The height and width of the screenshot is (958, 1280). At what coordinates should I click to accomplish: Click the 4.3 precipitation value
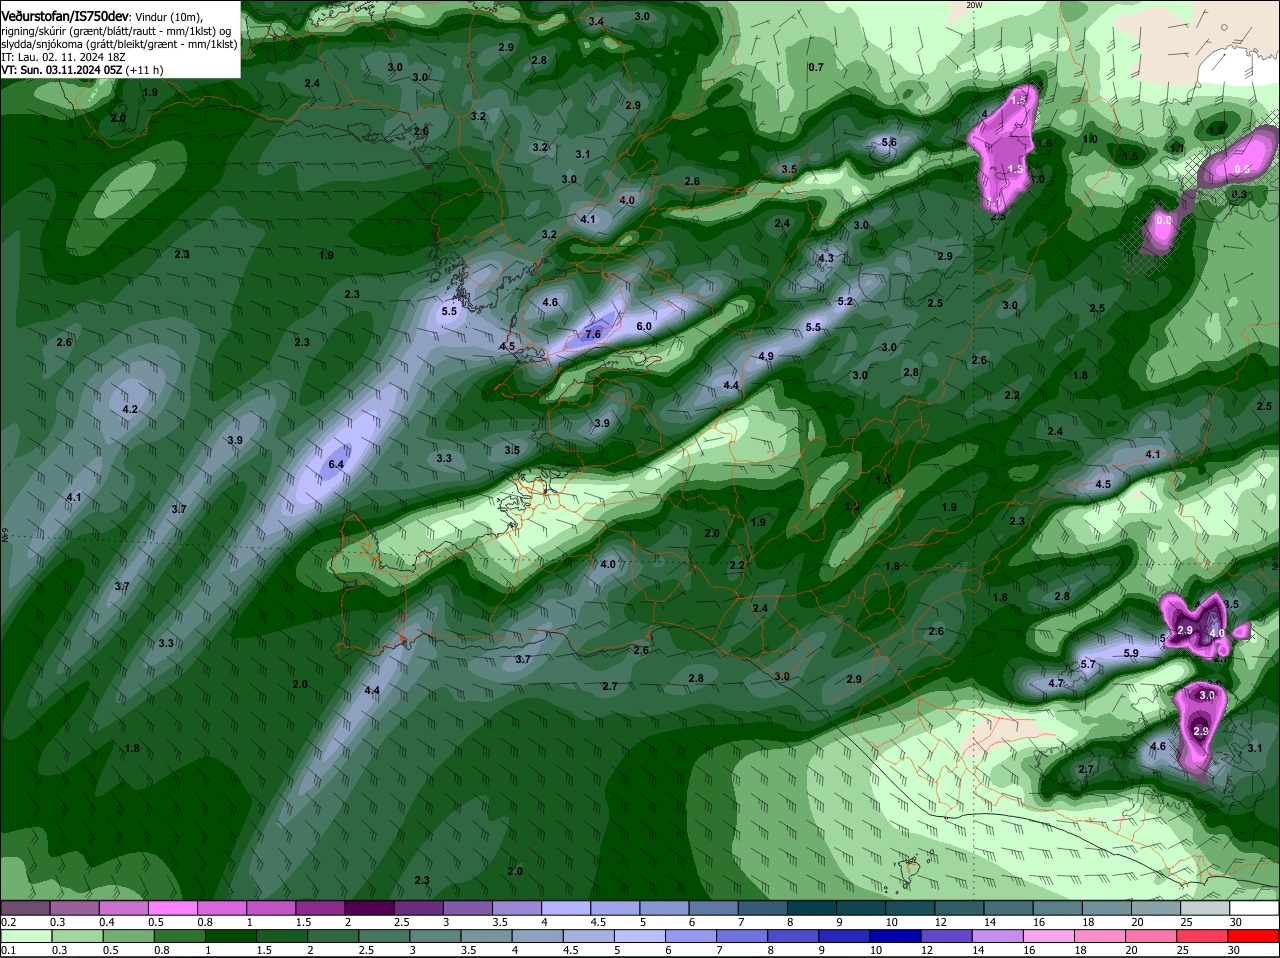[826, 258]
